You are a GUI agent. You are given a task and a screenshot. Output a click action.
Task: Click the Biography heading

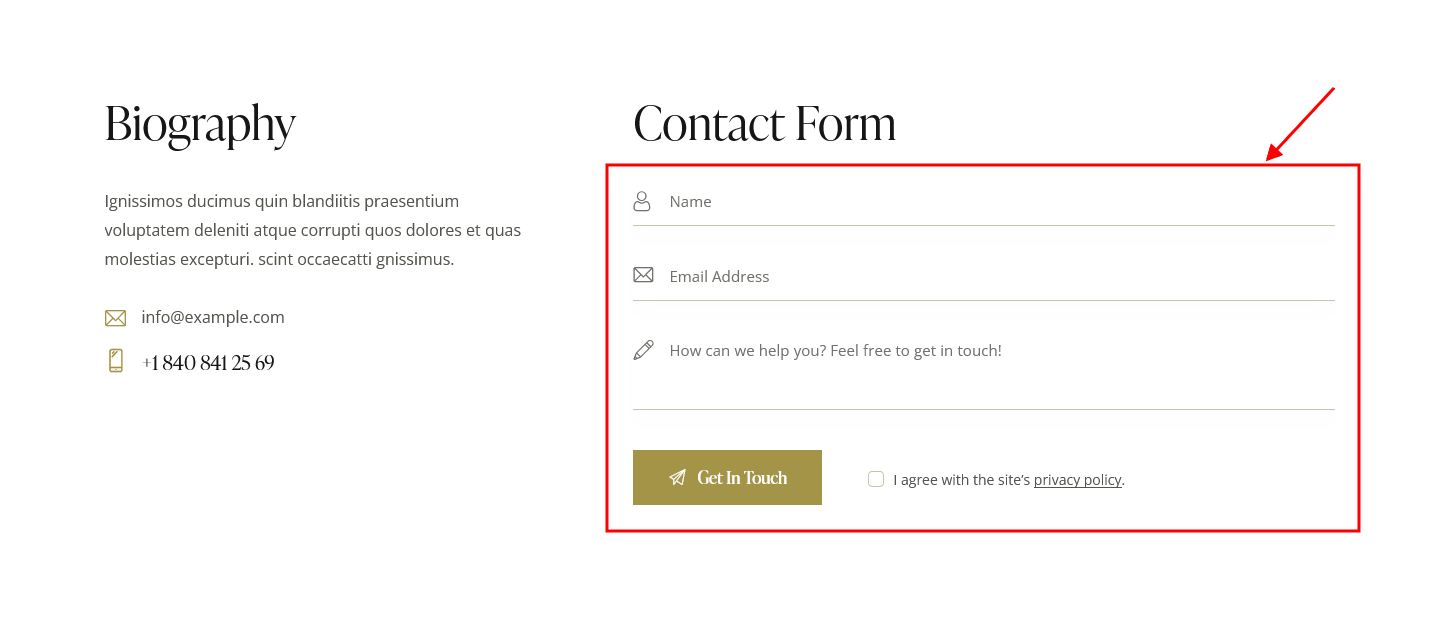(x=200, y=125)
